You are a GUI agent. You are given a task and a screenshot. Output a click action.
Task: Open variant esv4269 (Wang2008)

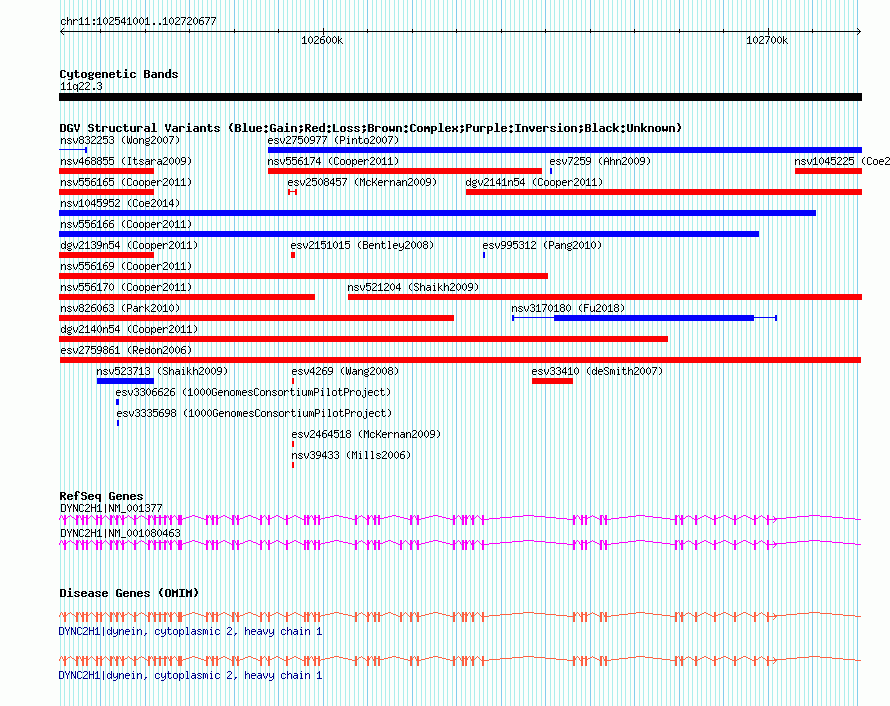[x=345, y=371]
